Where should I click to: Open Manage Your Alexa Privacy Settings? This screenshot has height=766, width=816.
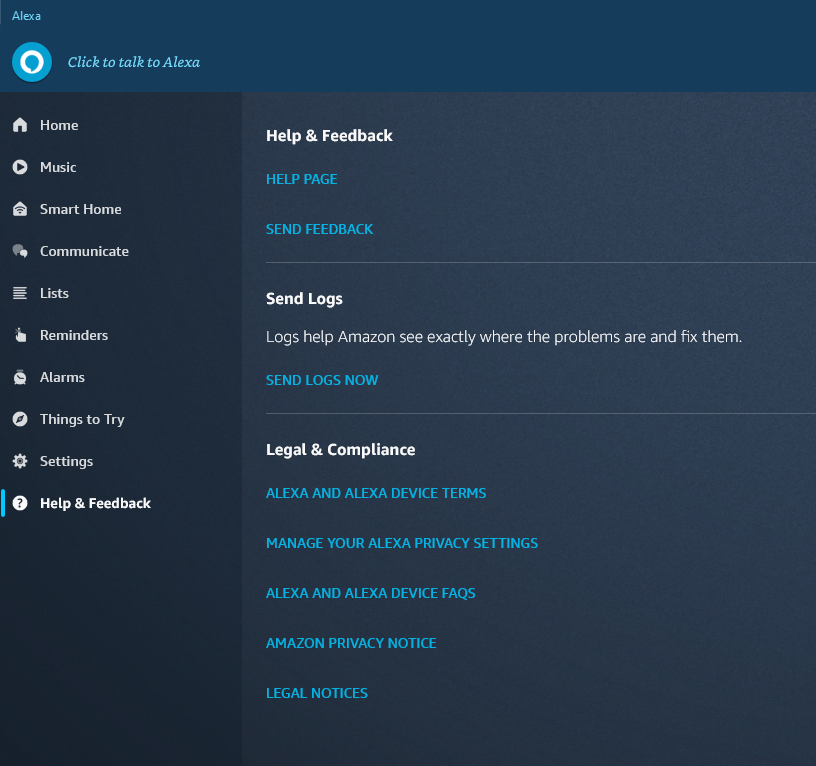(x=402, y=543)
